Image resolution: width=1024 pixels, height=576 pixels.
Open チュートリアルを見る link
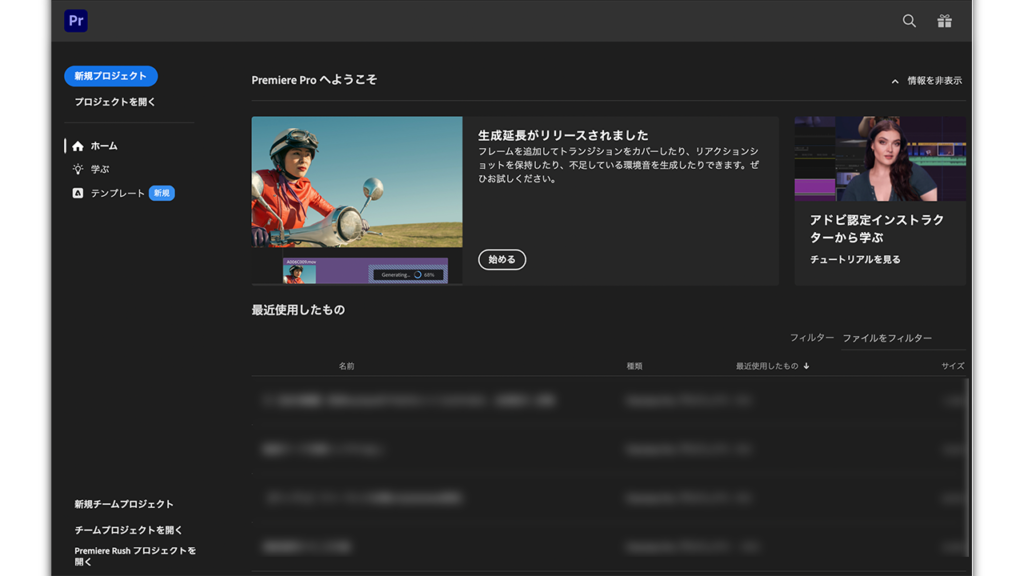point(855,260)
